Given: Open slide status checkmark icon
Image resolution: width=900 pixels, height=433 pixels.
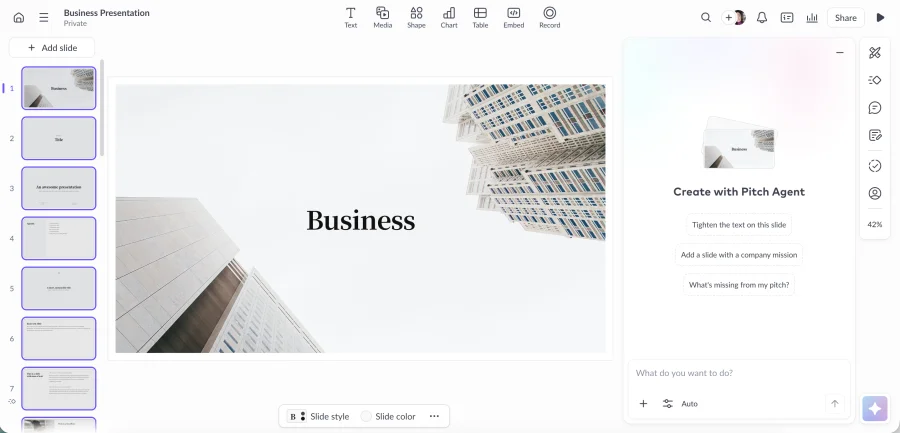Looking at the screenshot, I should coord(875,166).
